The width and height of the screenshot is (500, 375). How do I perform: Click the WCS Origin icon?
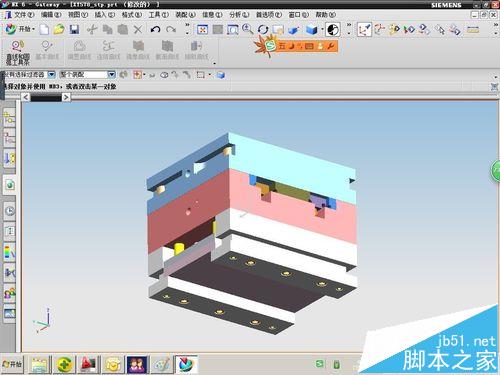tap(394, 29)
